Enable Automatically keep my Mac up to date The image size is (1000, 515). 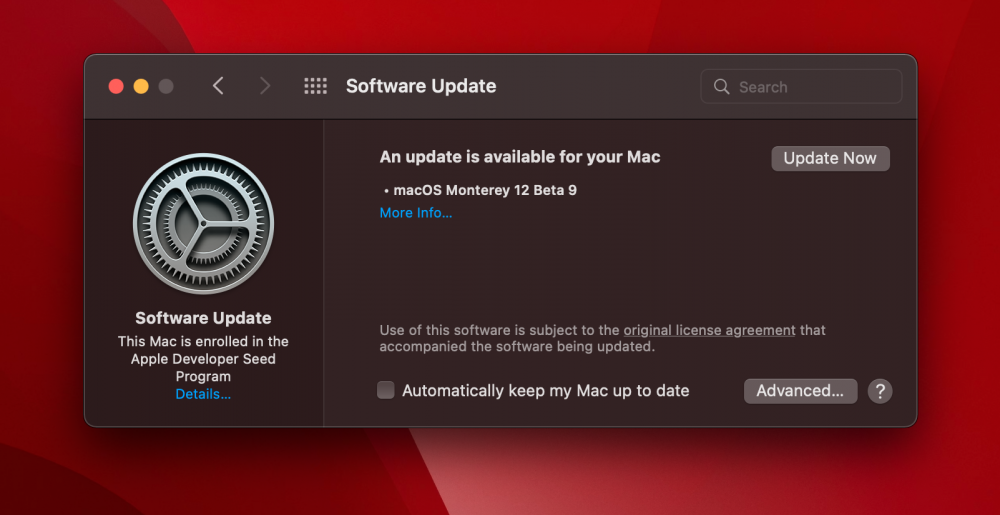(x=385, y=390)
